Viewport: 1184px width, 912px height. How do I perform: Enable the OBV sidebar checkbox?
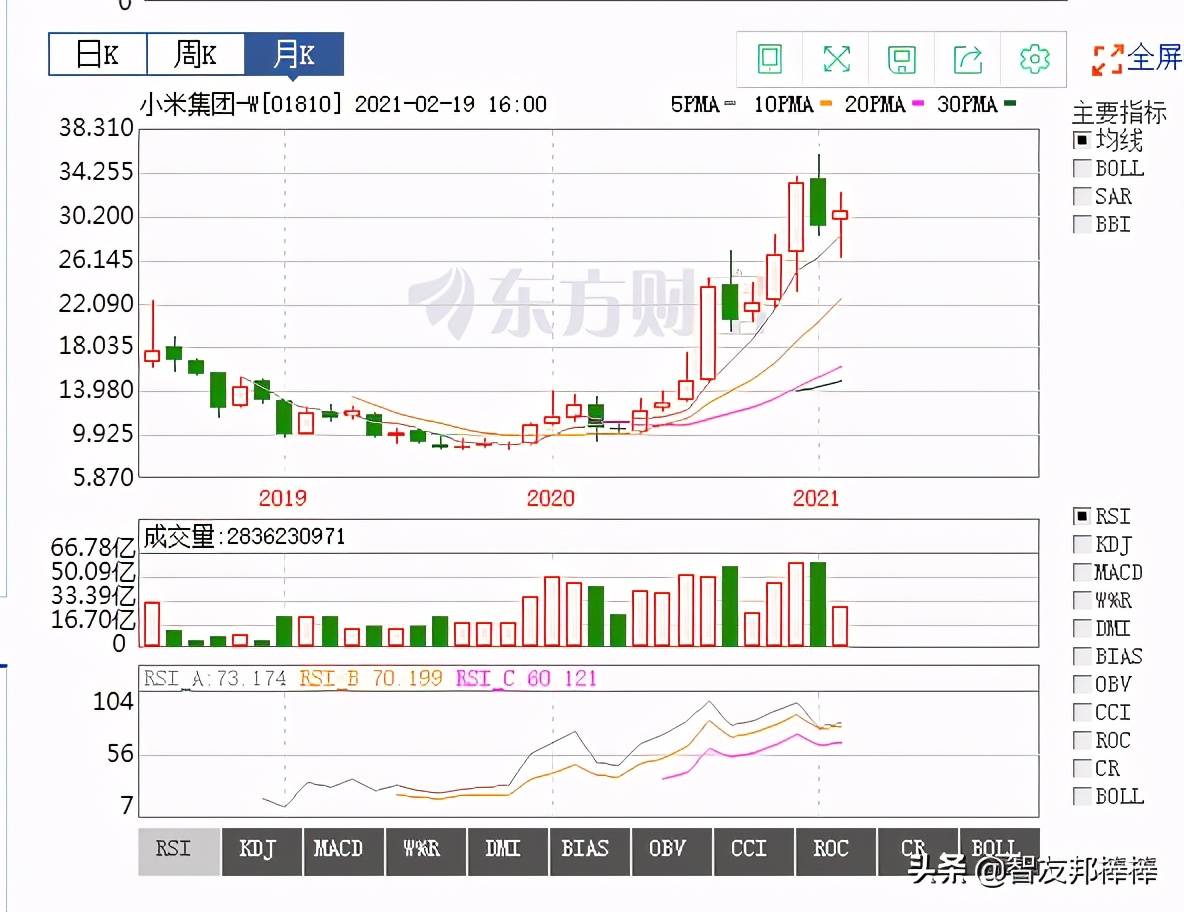pos(1081,684)
